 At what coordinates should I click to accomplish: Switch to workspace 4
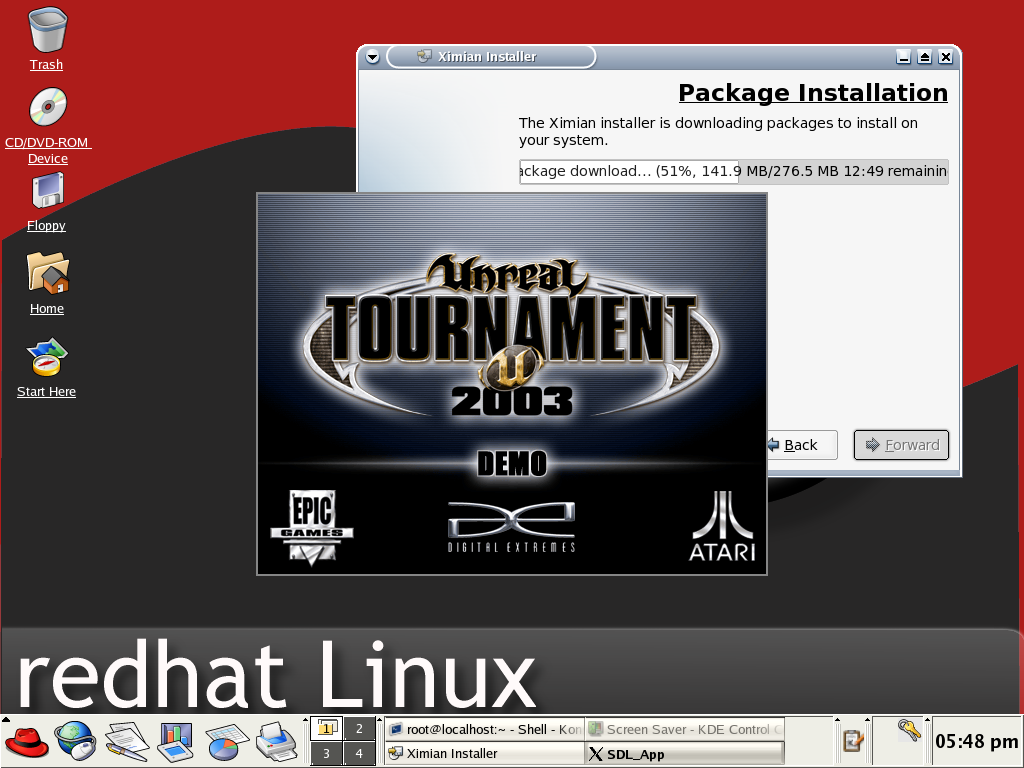coord(359,753)
